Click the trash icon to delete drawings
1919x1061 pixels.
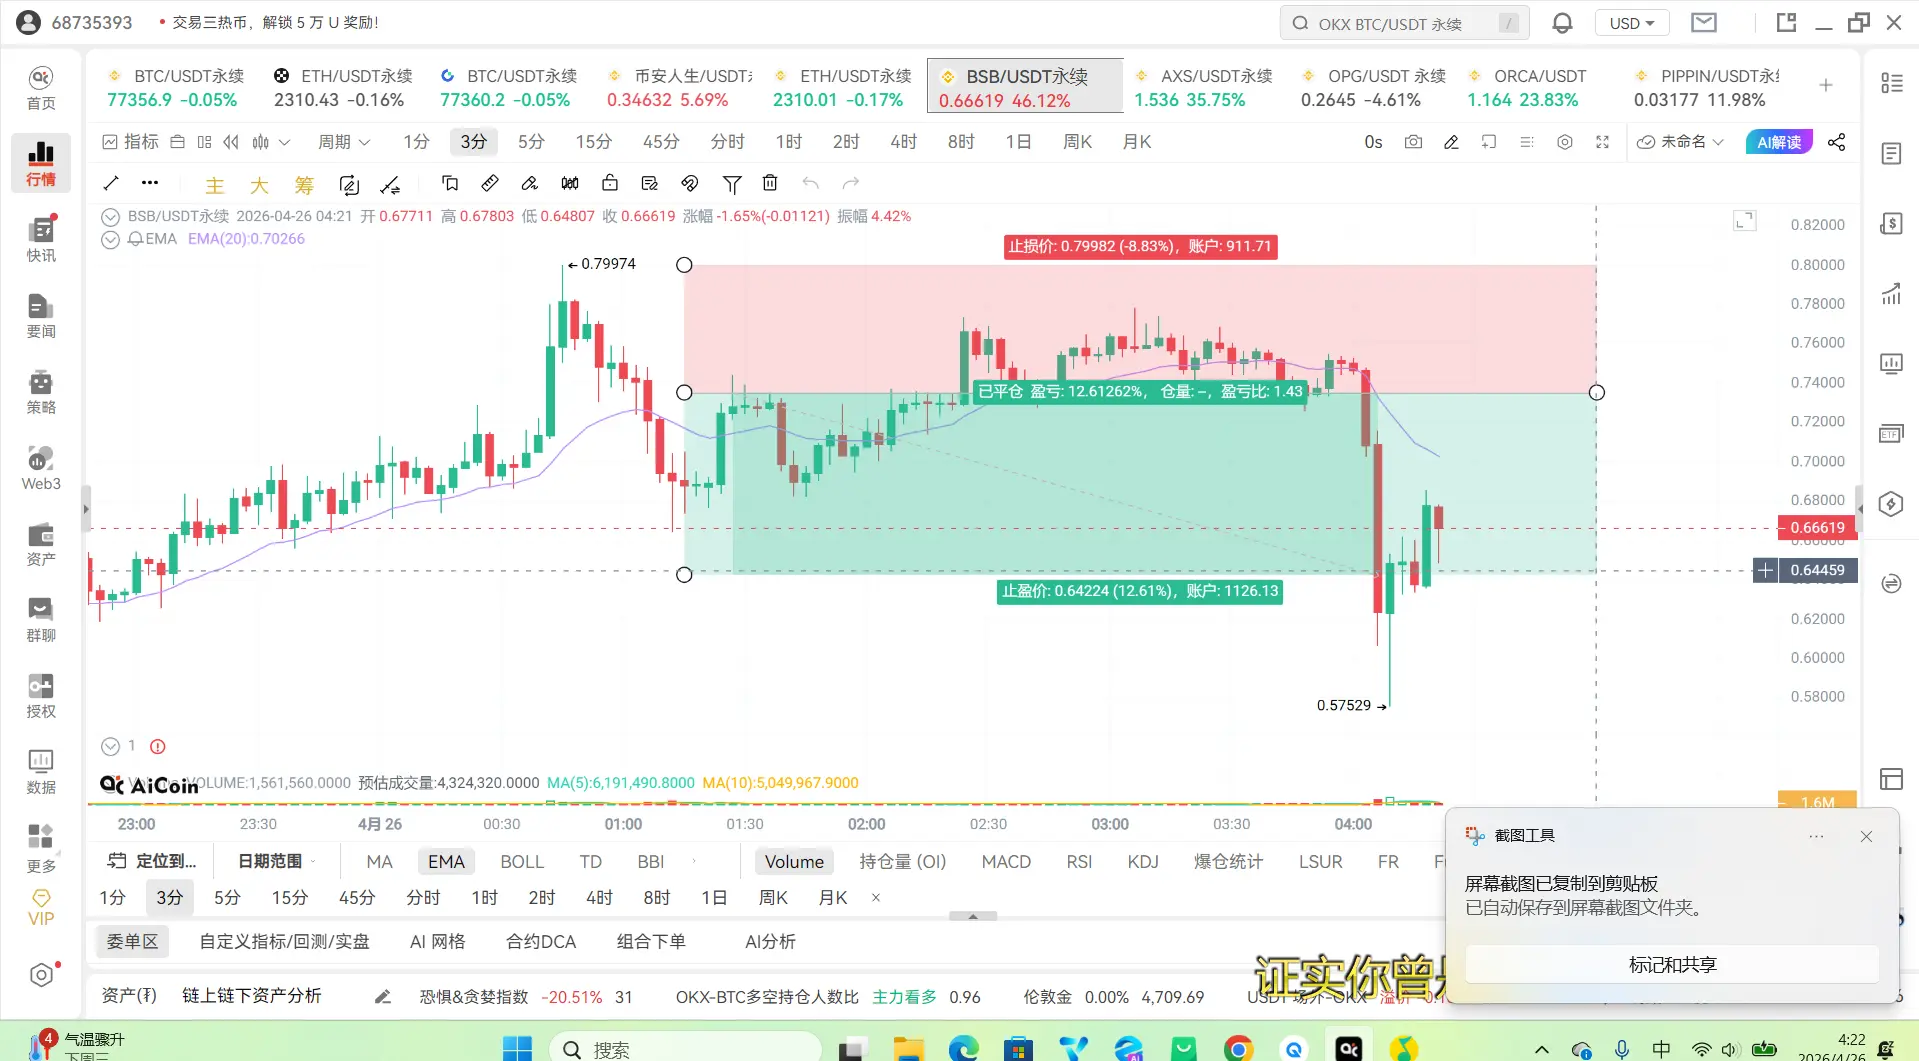(770, 183)
